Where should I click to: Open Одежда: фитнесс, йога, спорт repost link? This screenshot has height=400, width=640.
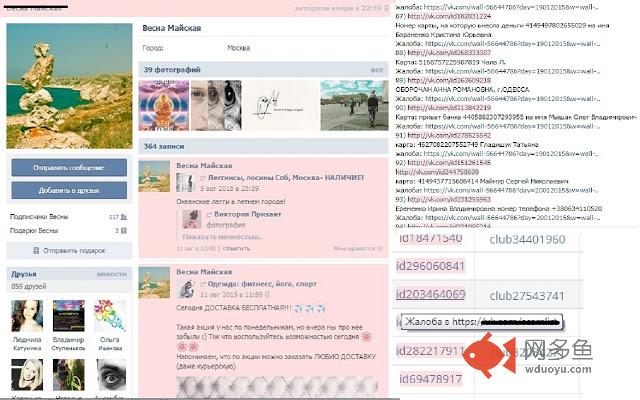[x=262, y=284]
